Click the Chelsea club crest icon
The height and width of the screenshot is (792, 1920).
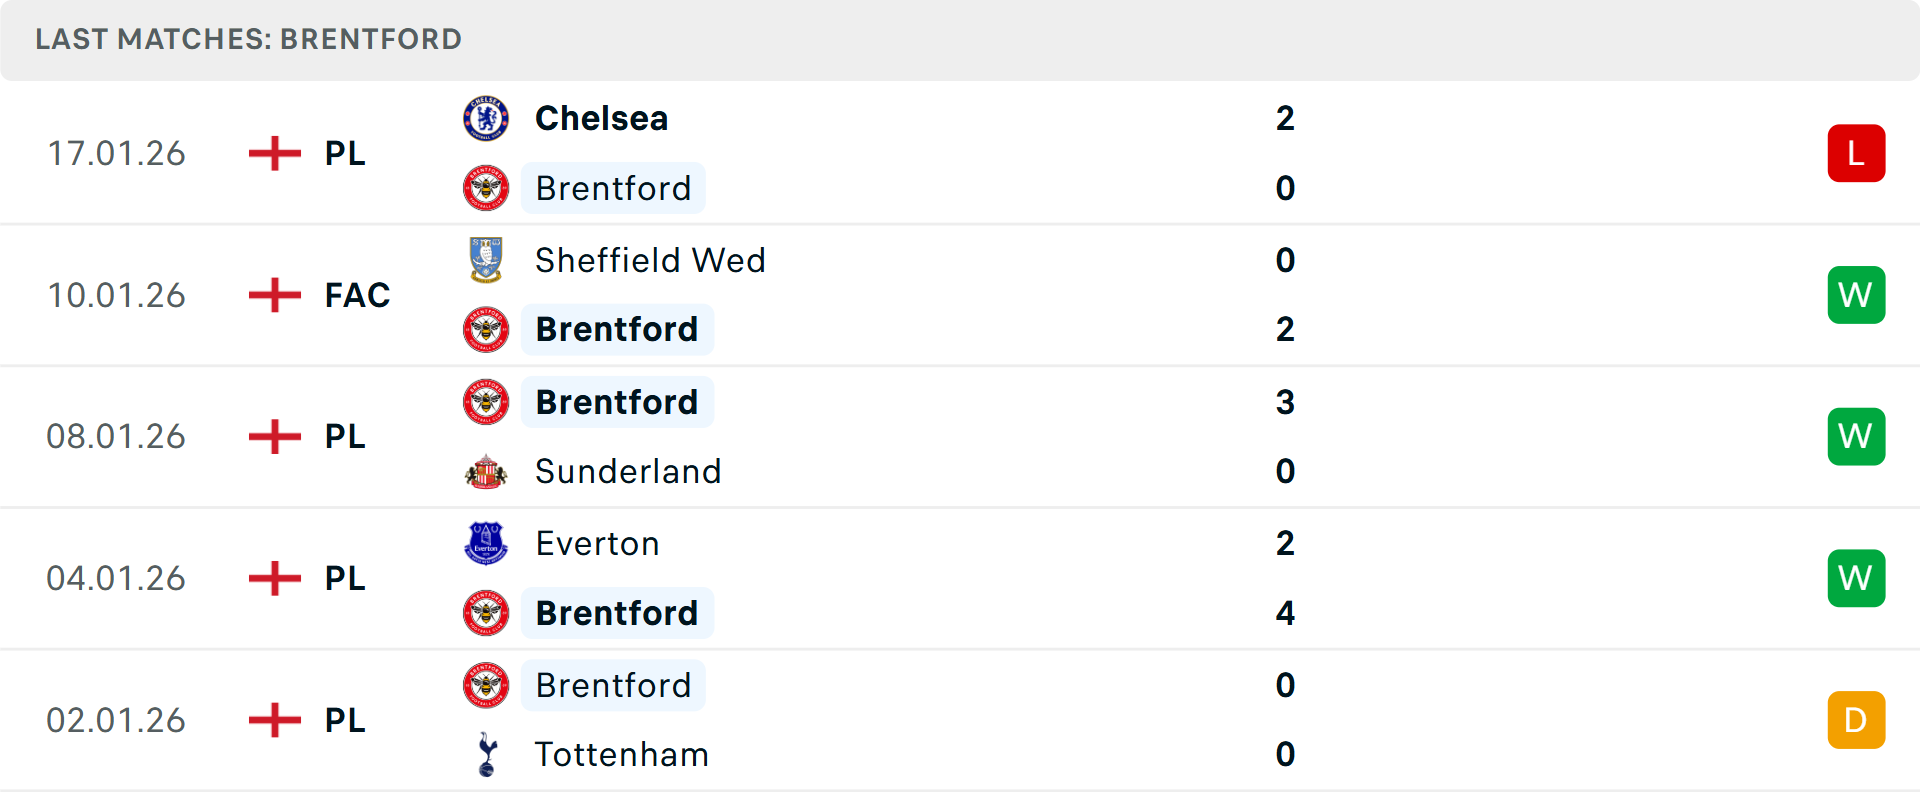tap(486, 119)
